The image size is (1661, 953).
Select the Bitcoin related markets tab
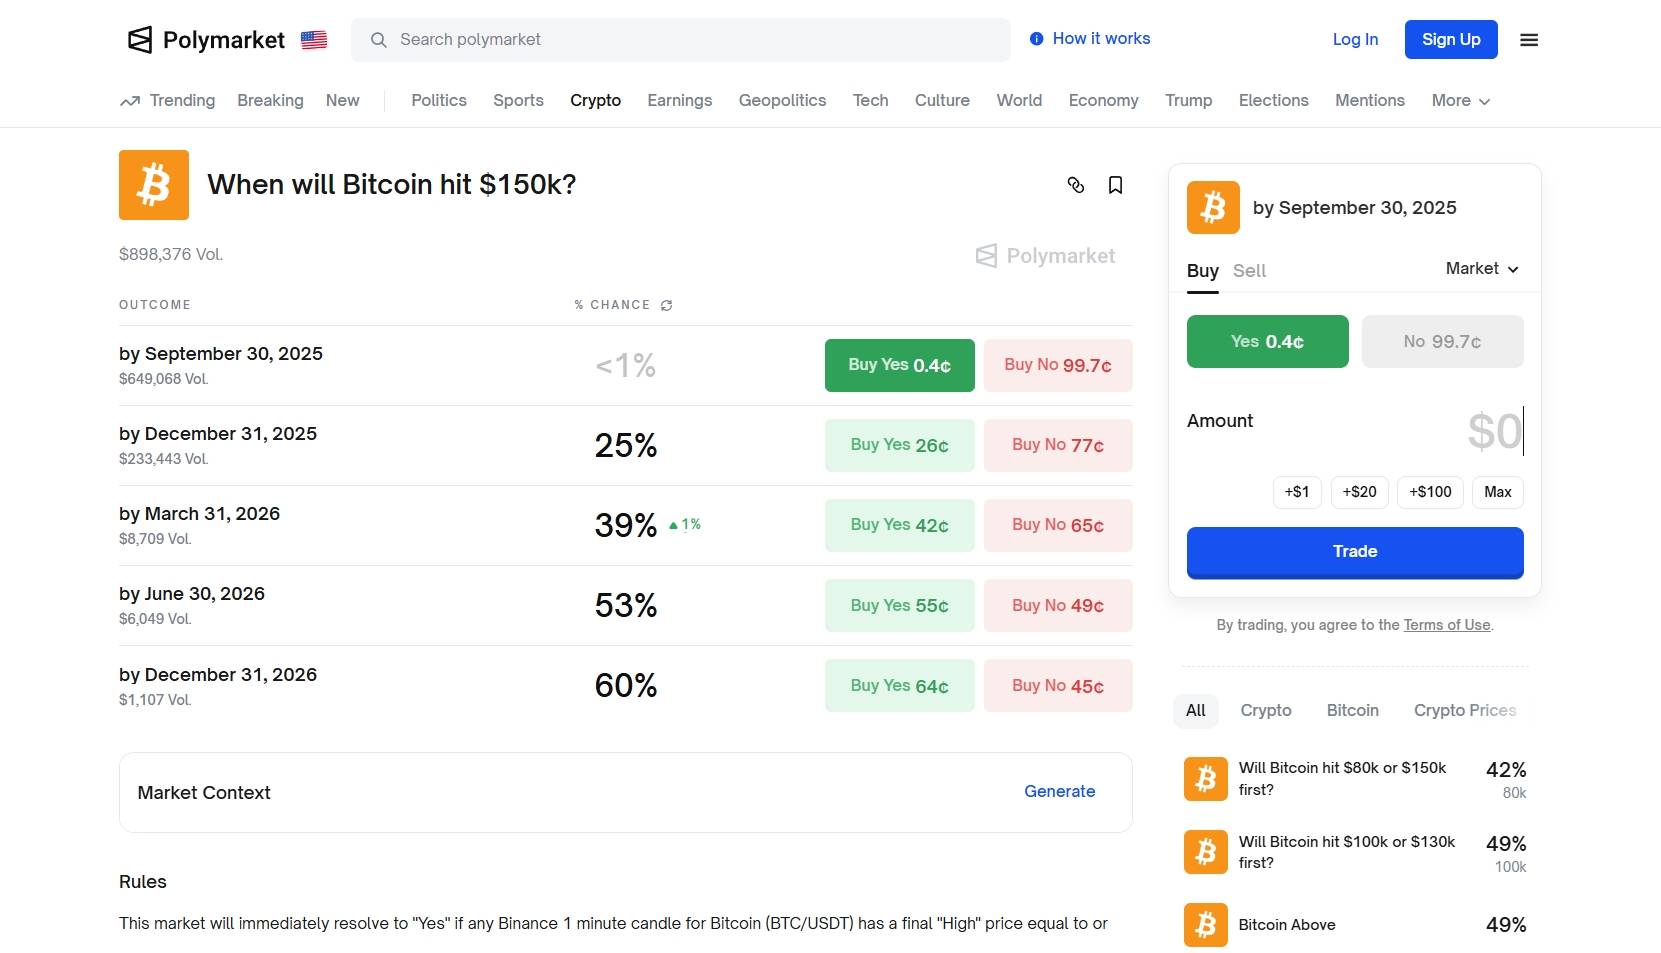[1352, 710]
